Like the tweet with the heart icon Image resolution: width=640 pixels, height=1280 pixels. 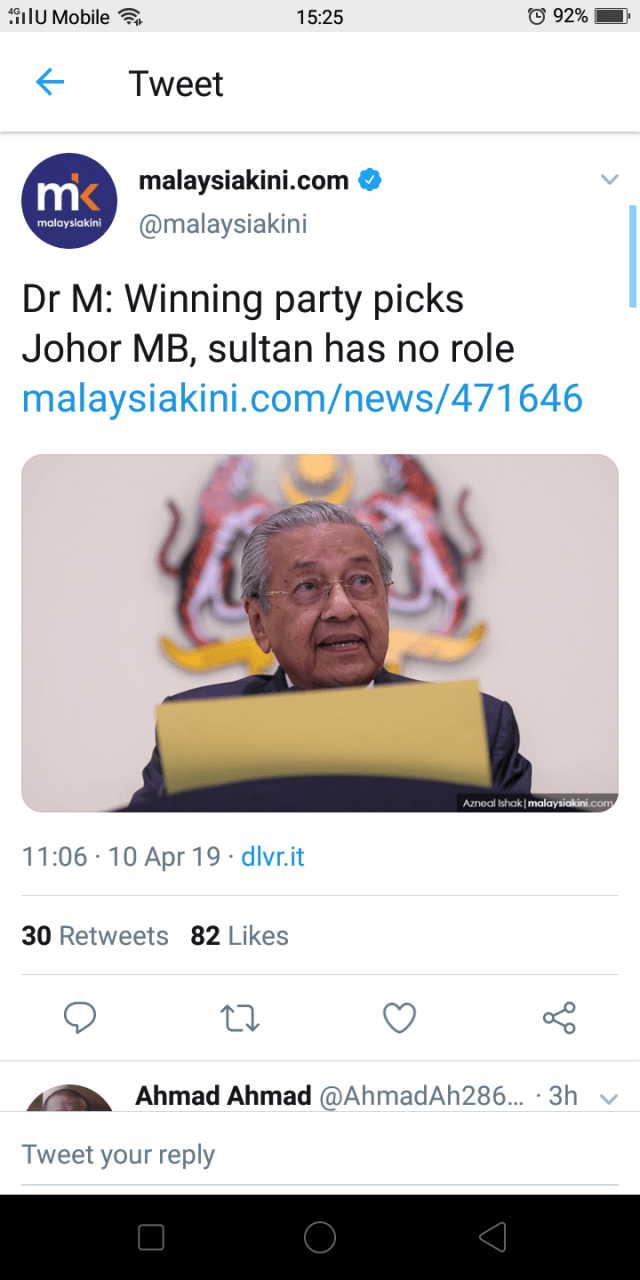tap(399, 1018)
